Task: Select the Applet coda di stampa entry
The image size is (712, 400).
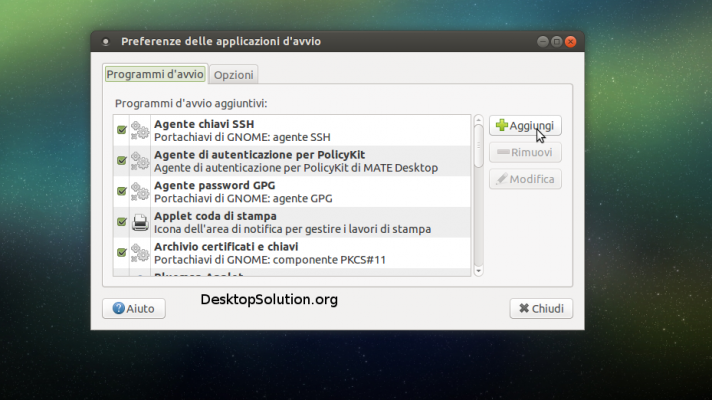Action: [x=292, y=222]
